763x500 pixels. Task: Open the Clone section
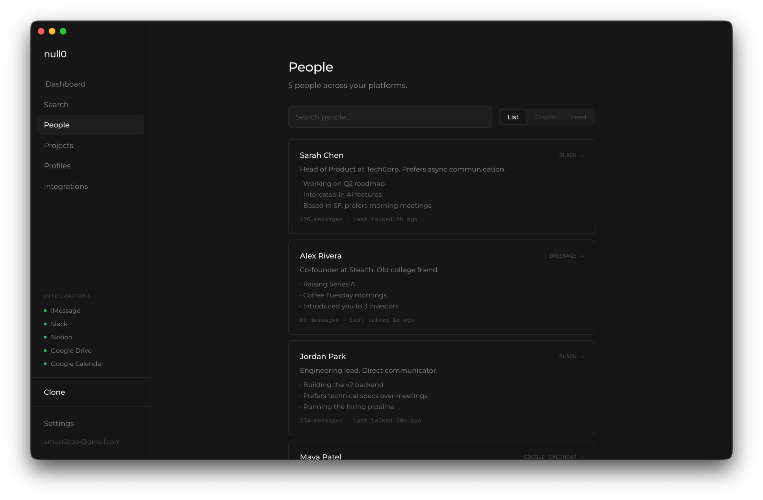[54, 392]
